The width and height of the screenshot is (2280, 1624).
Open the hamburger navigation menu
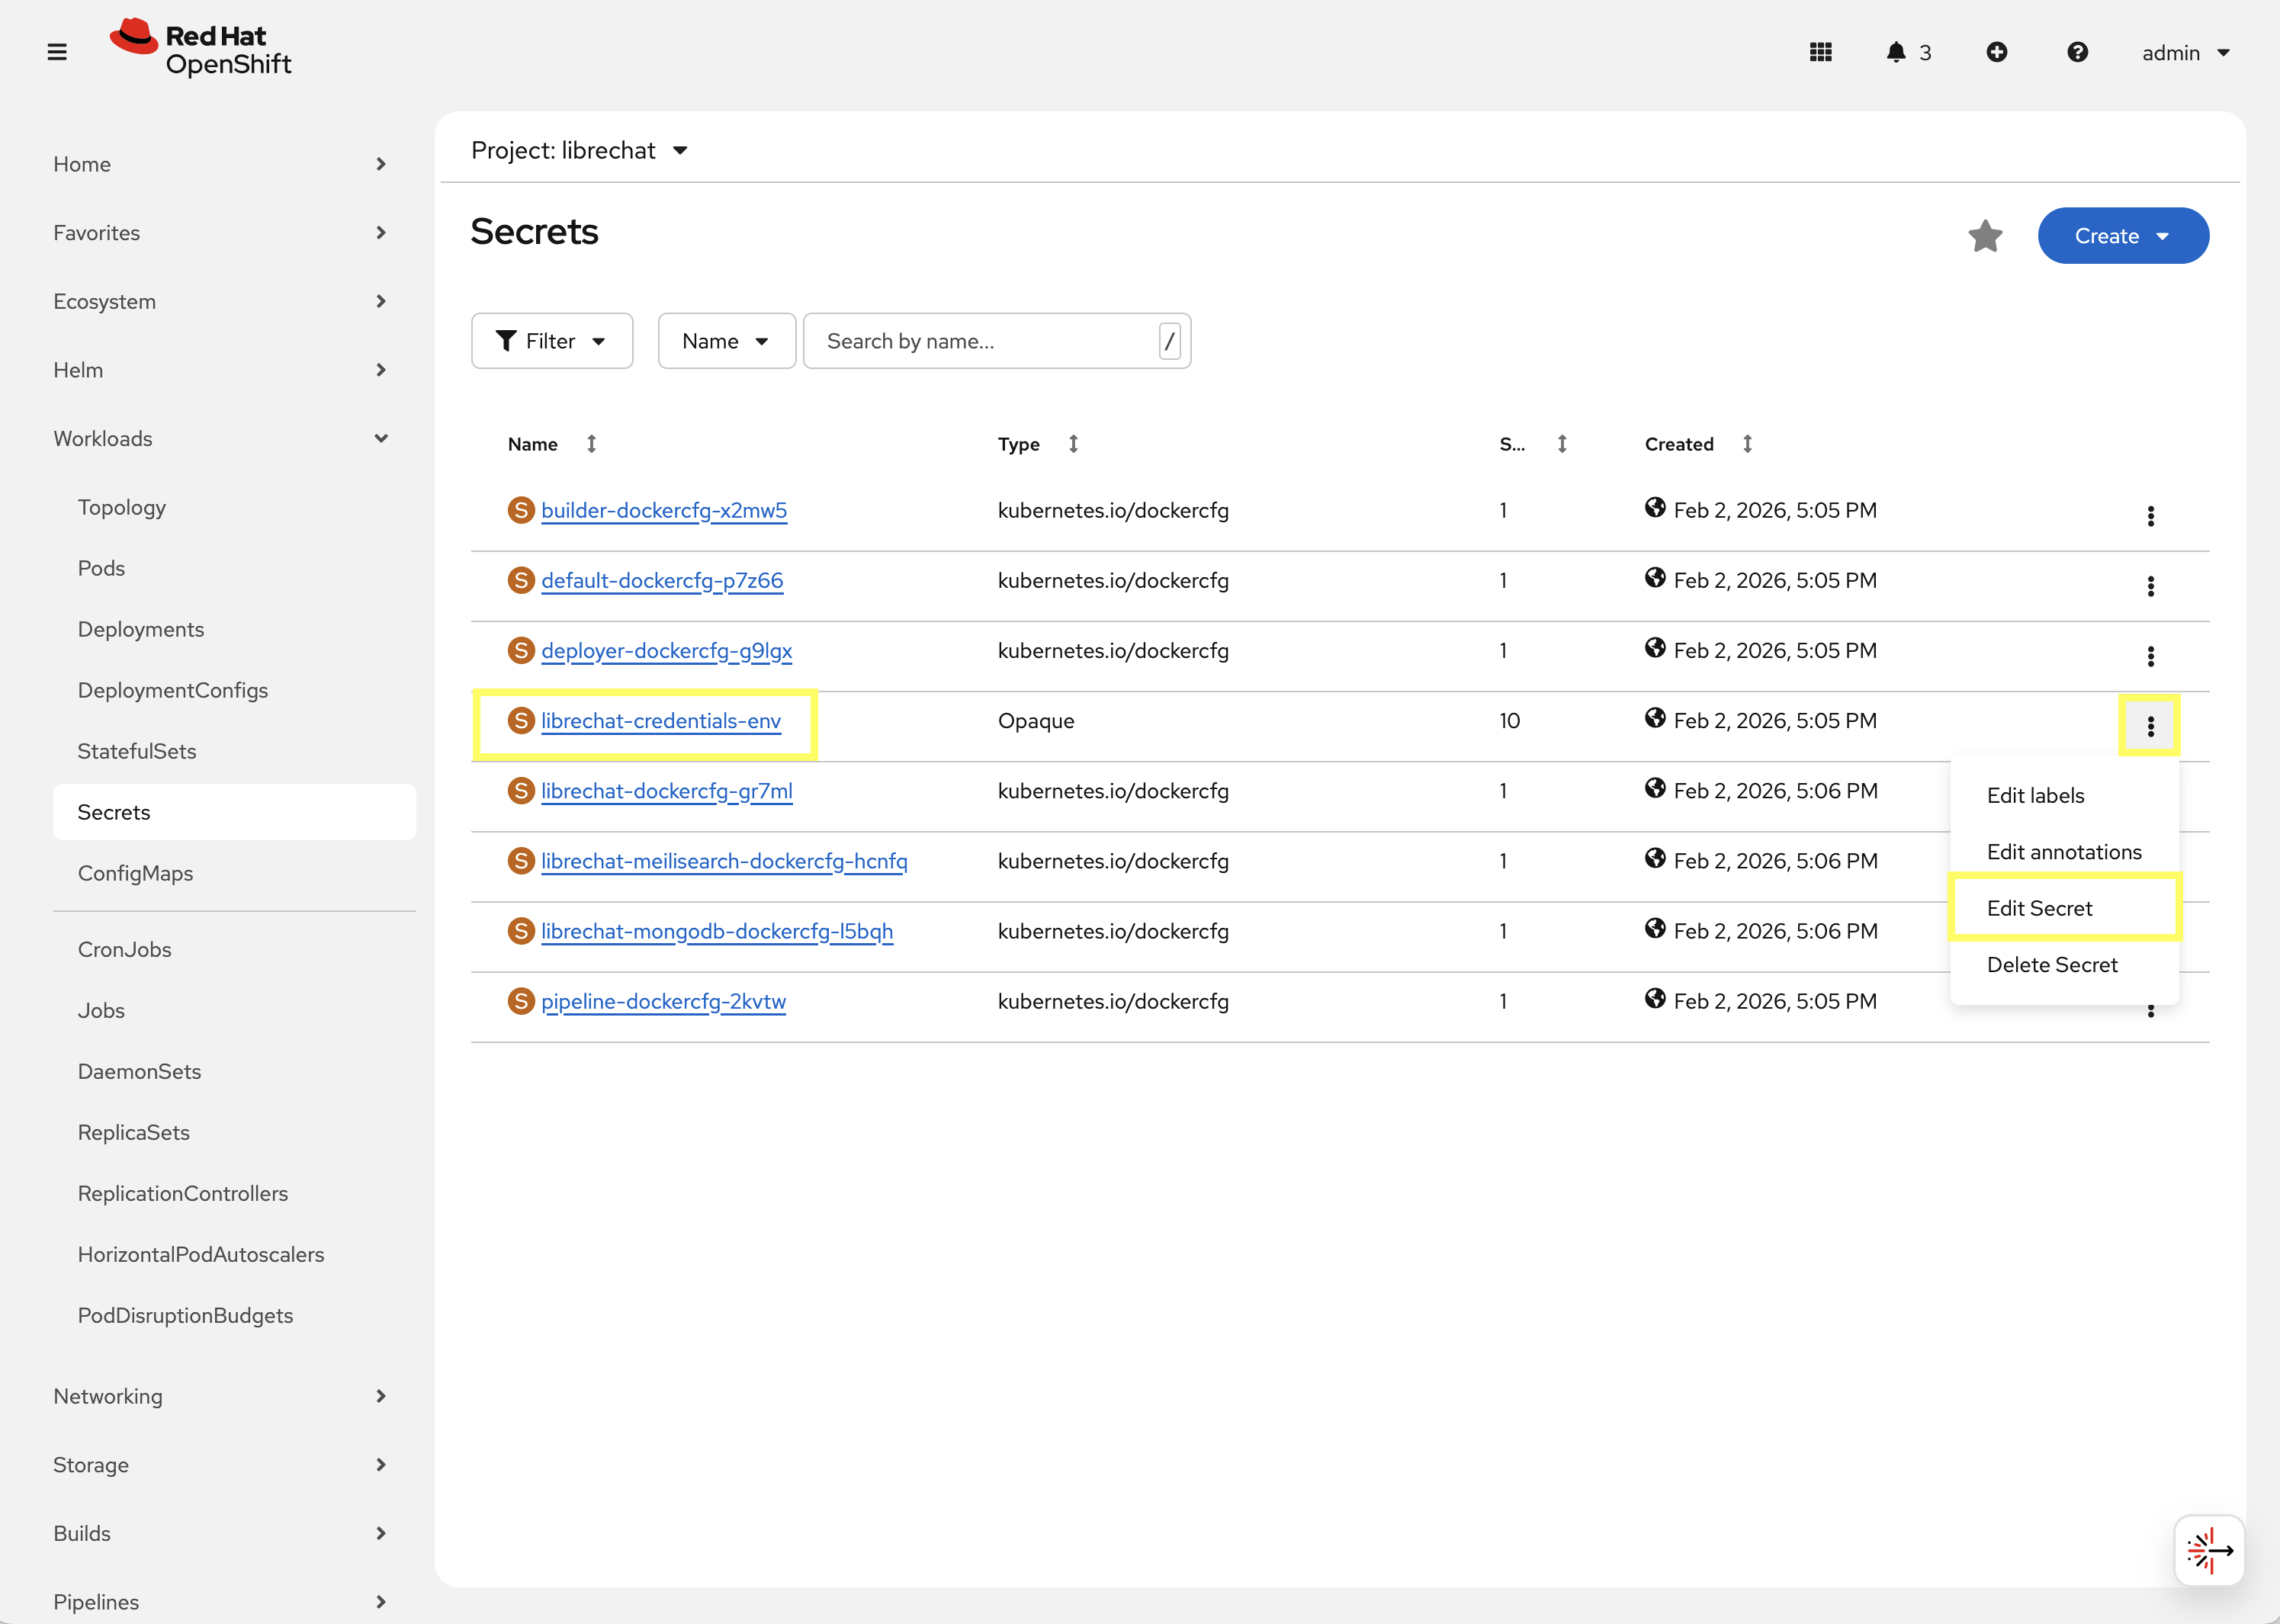coord(57,52)
